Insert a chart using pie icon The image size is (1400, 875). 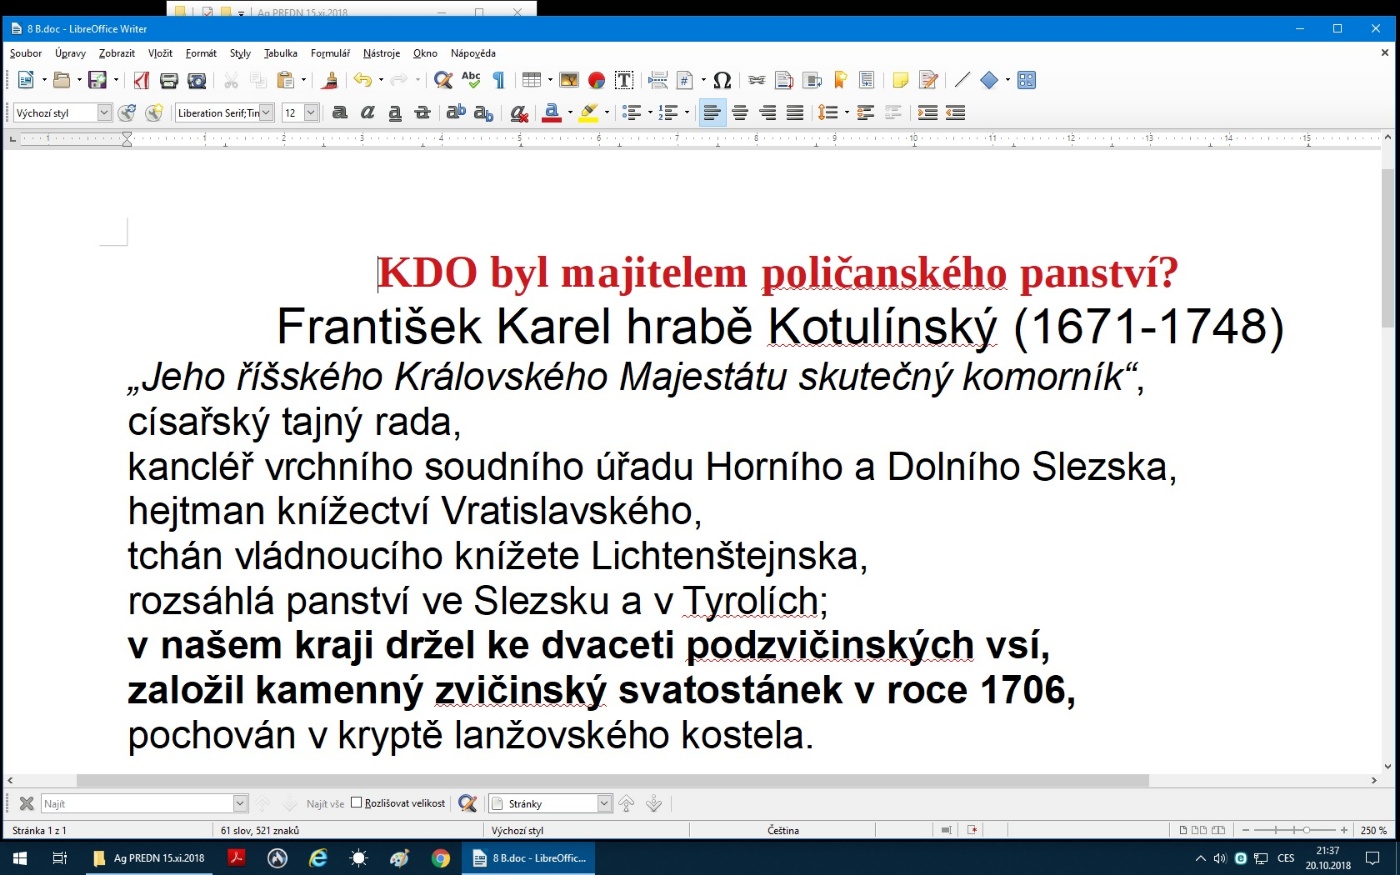[597, 81]
